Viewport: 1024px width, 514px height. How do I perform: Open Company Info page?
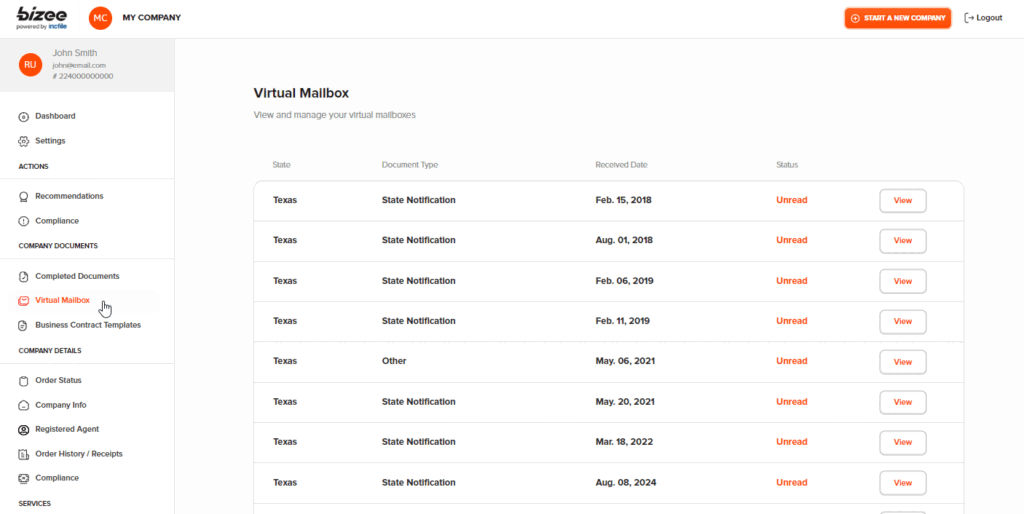(x=61, y=405)
